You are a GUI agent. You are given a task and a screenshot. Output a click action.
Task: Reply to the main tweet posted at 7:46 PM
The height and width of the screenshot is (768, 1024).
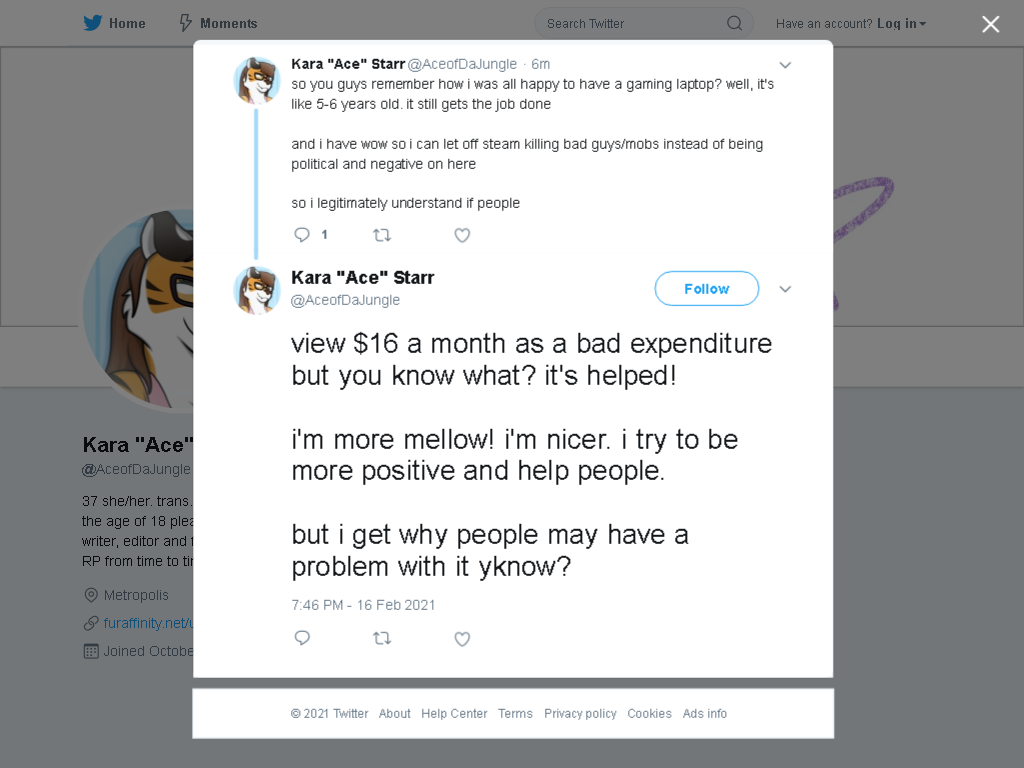click(x=302, y=638)
